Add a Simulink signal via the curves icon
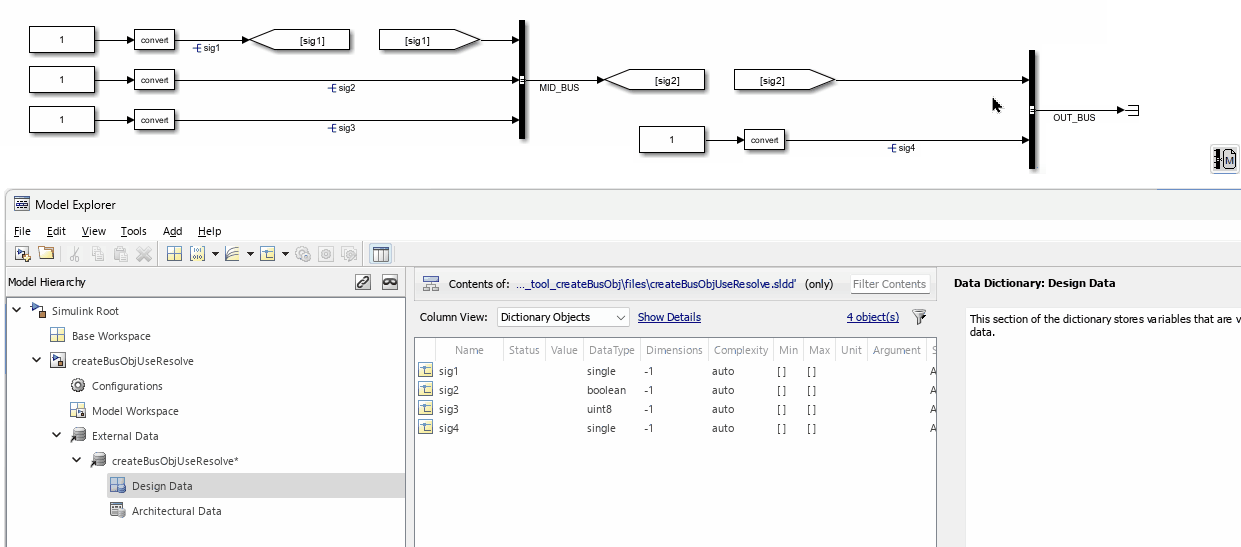Image resolution: width=1241 pixels, height=547 pixels. pos(231,254)
